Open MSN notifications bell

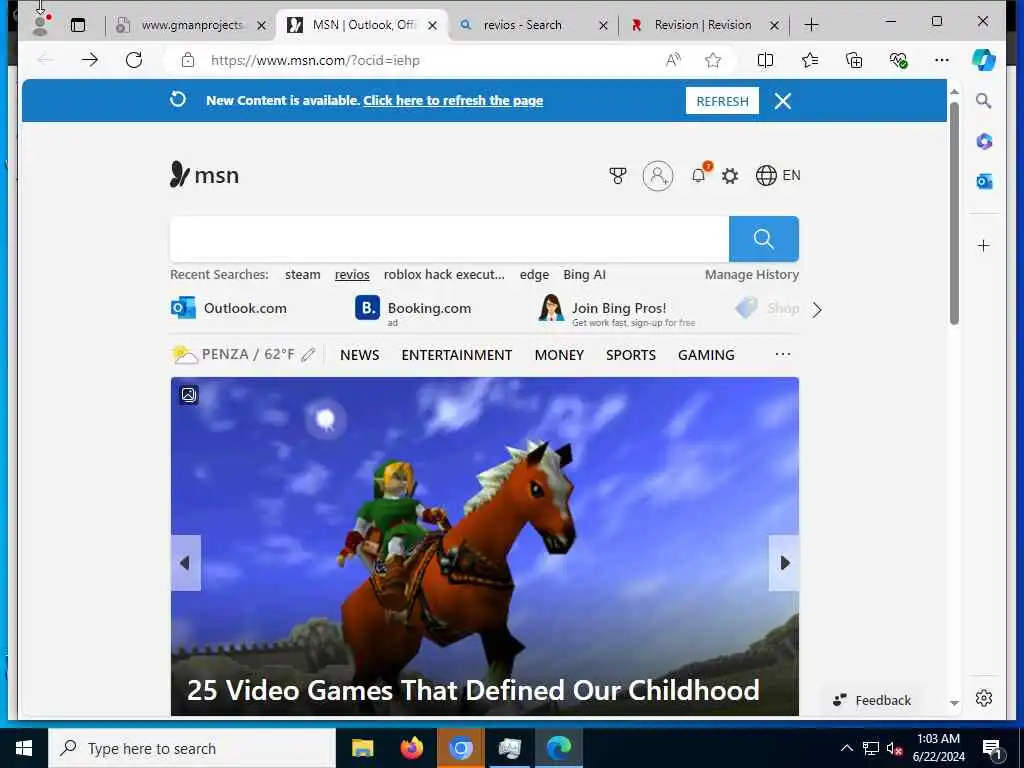click(x=699, y=175)
